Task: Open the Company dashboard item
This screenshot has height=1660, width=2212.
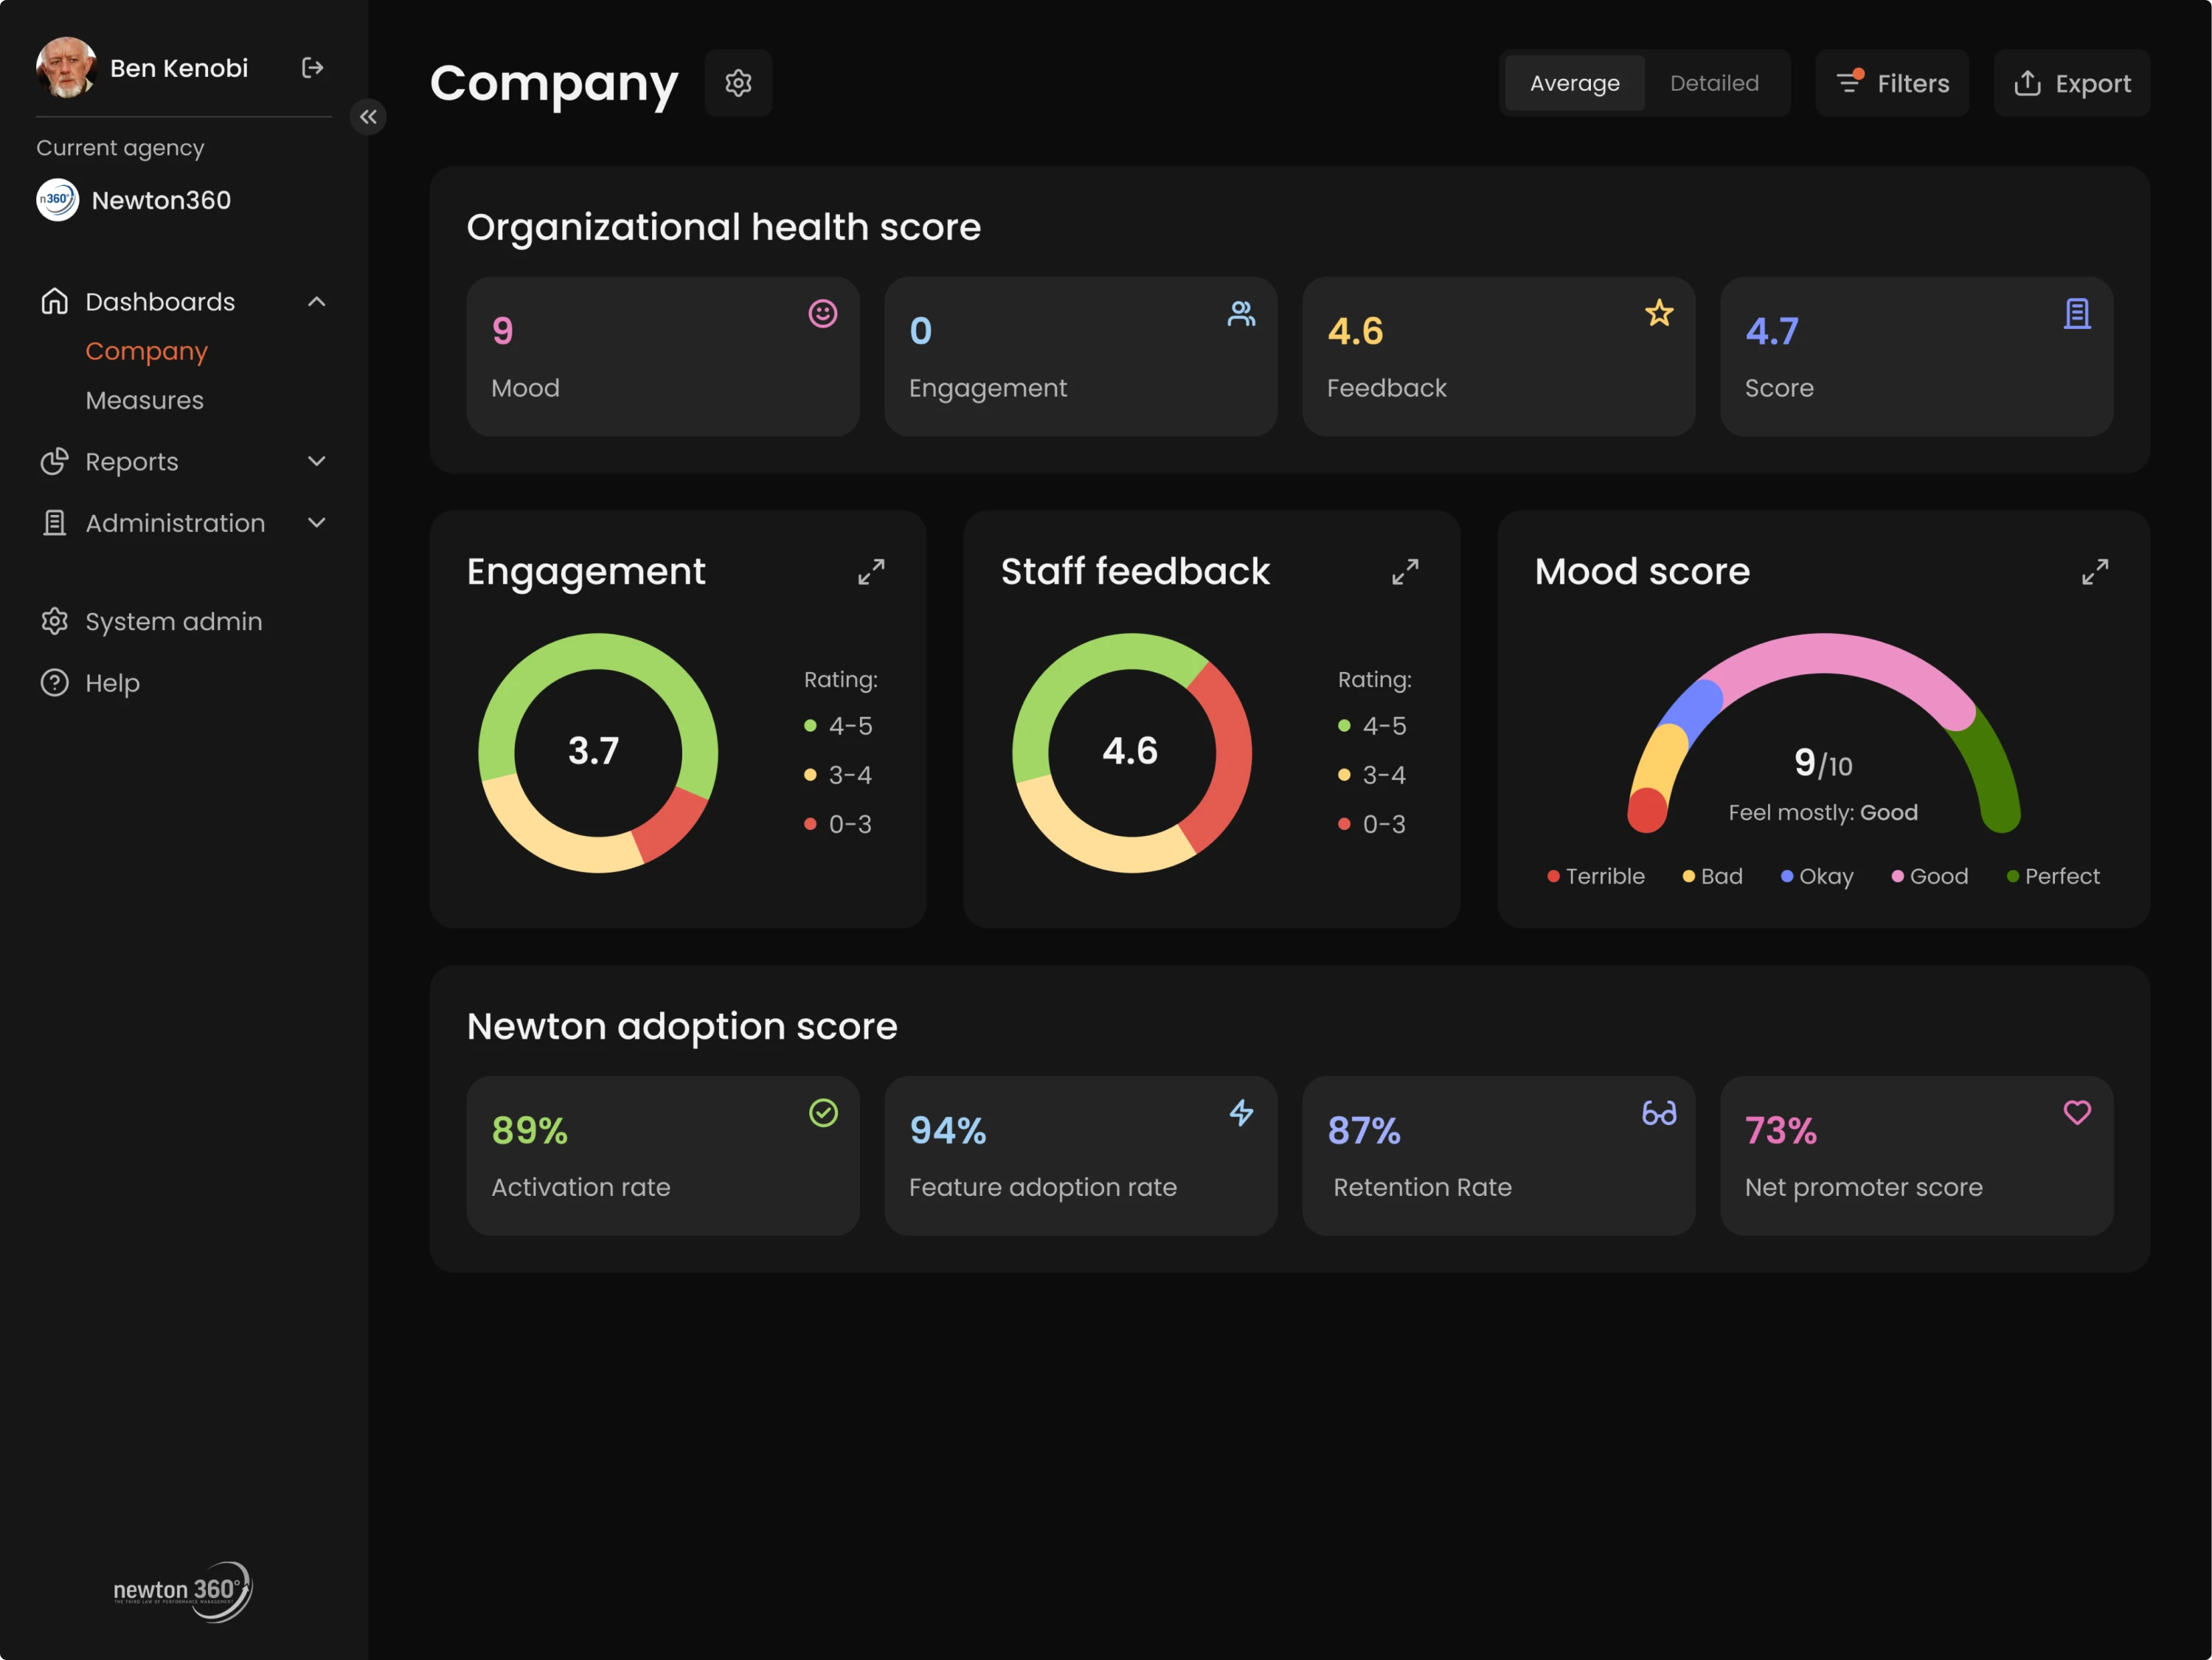Action: tap(147, 351)
